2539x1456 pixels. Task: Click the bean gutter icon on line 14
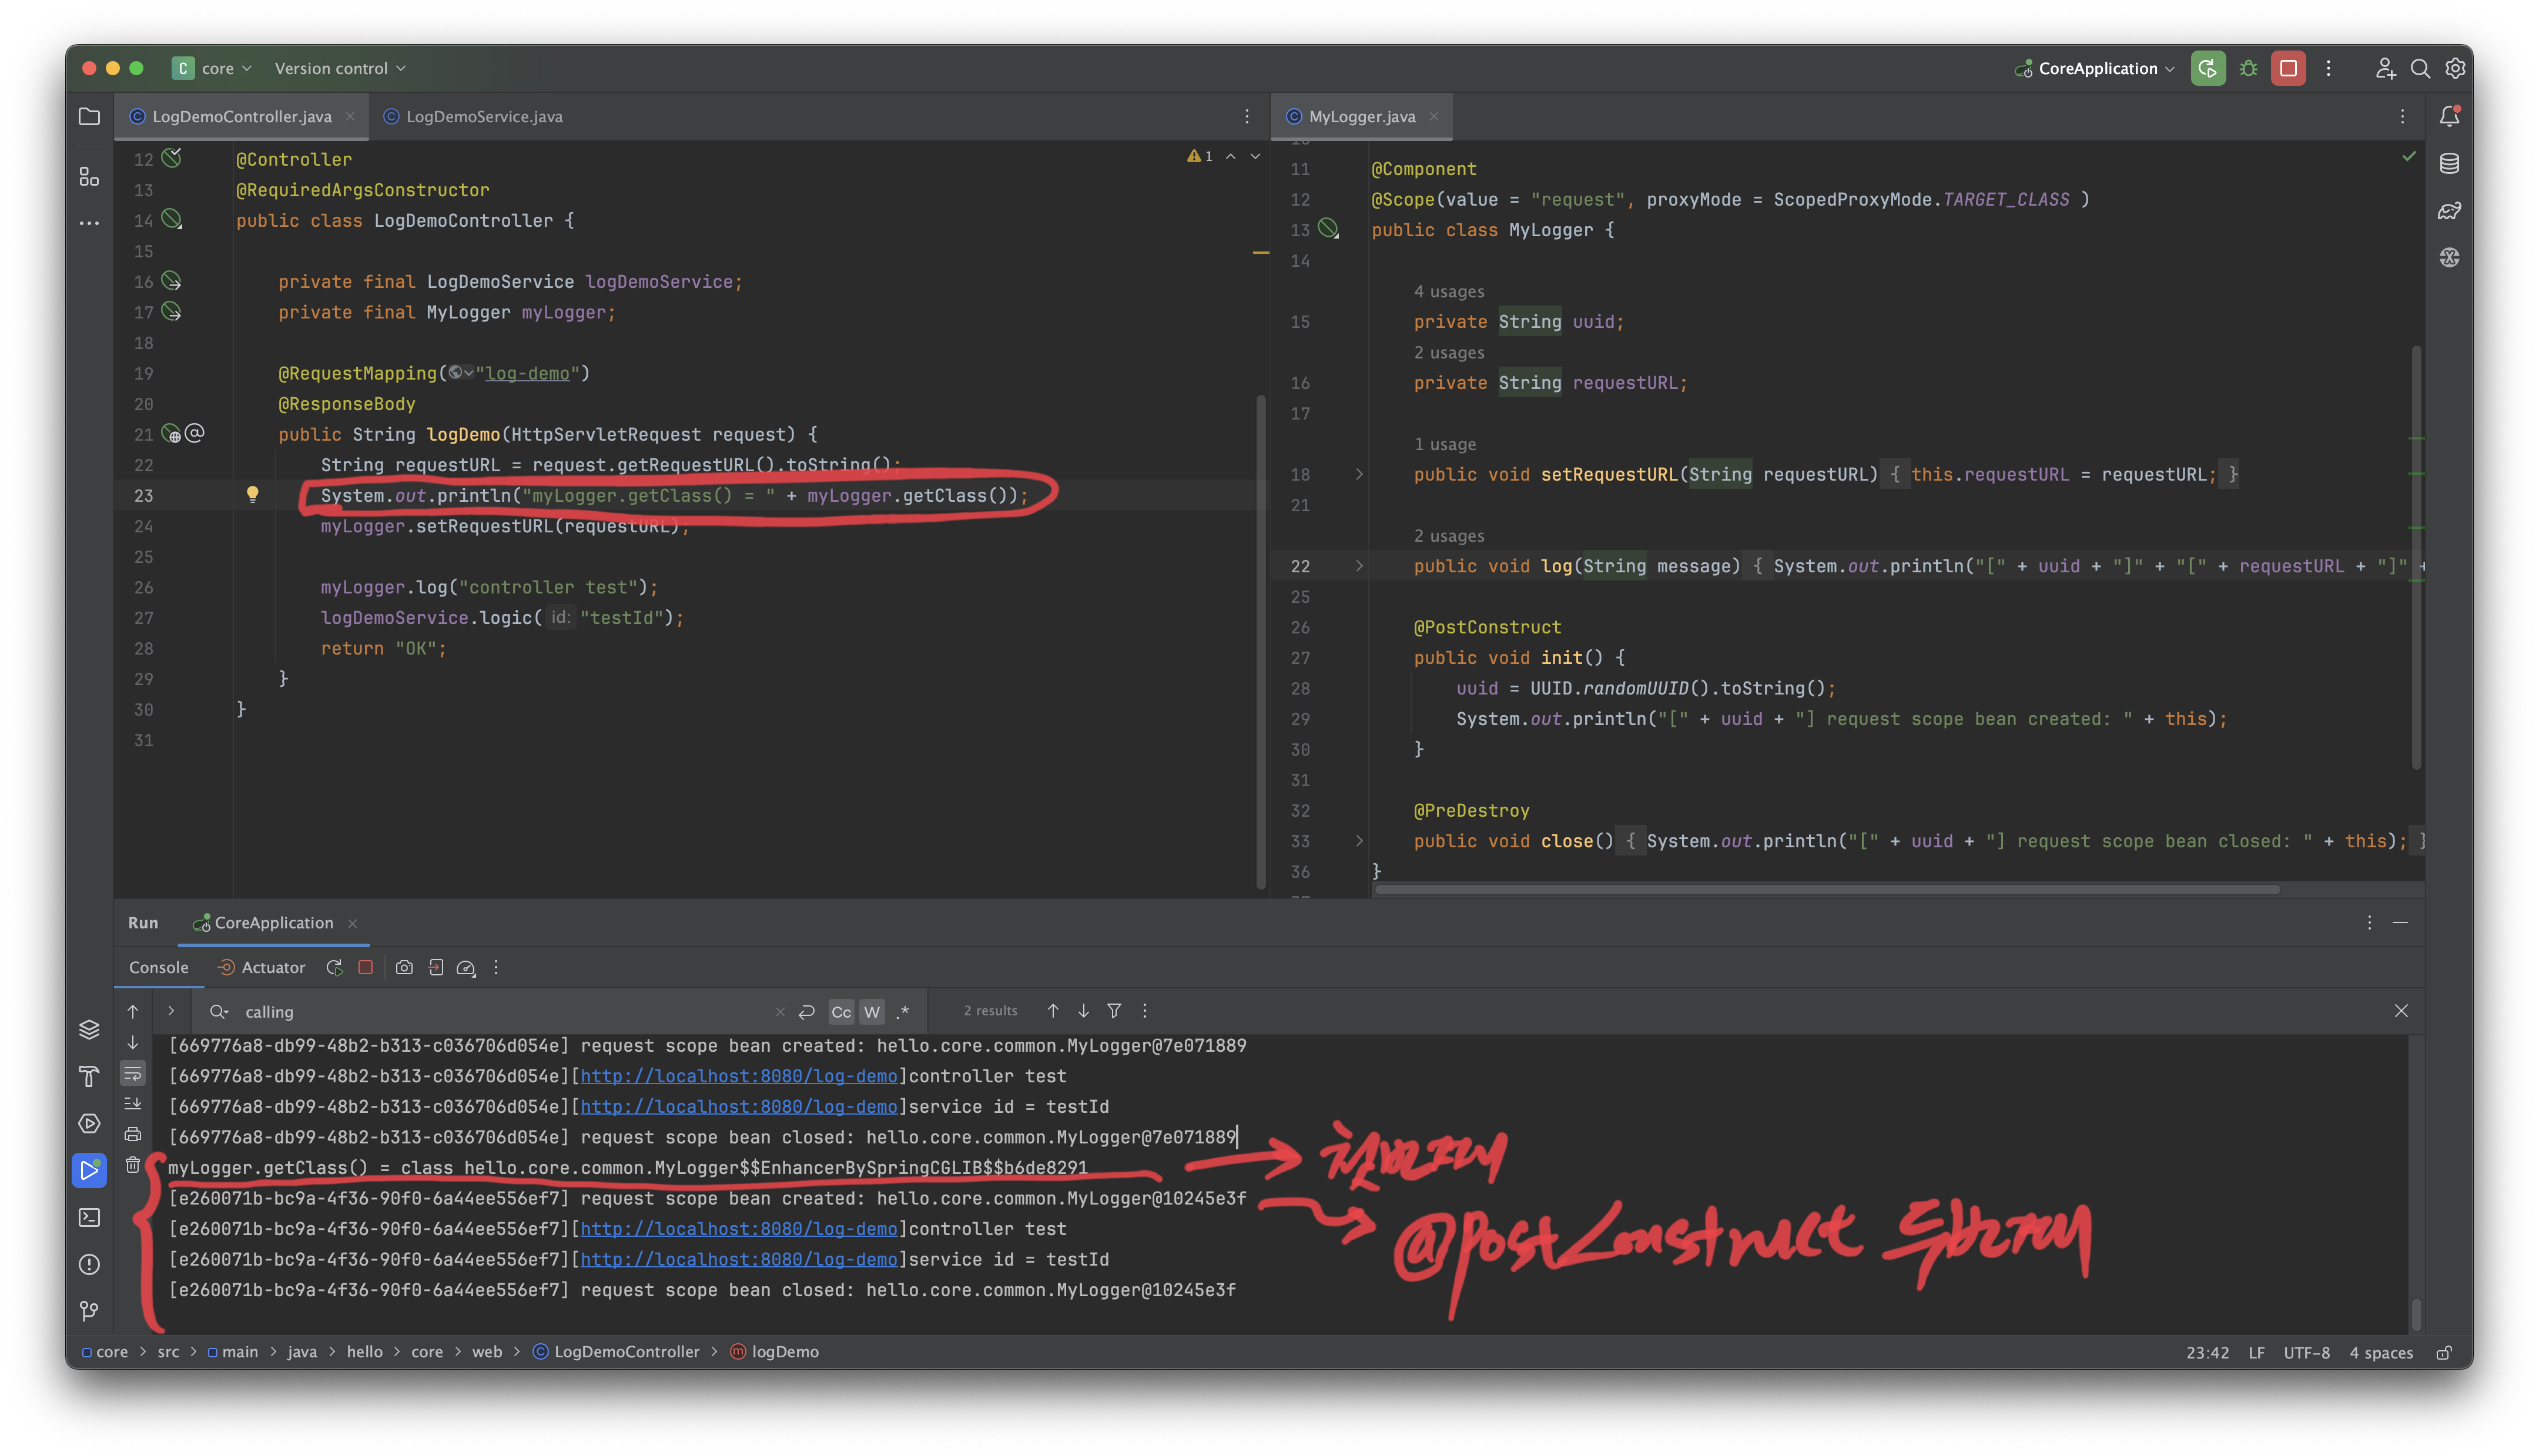[172, 219]
